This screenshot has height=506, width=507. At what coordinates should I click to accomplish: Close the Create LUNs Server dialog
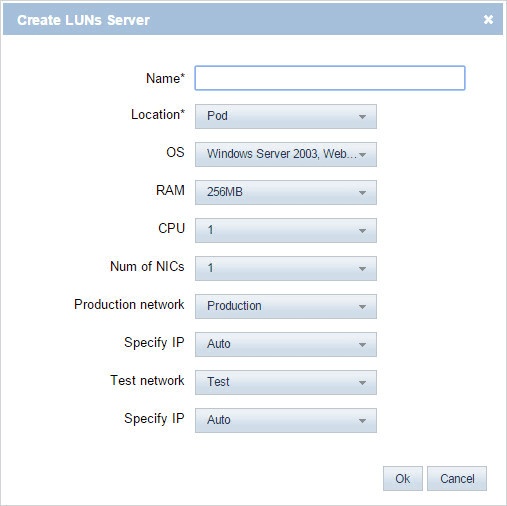click(x=488, y=20)
